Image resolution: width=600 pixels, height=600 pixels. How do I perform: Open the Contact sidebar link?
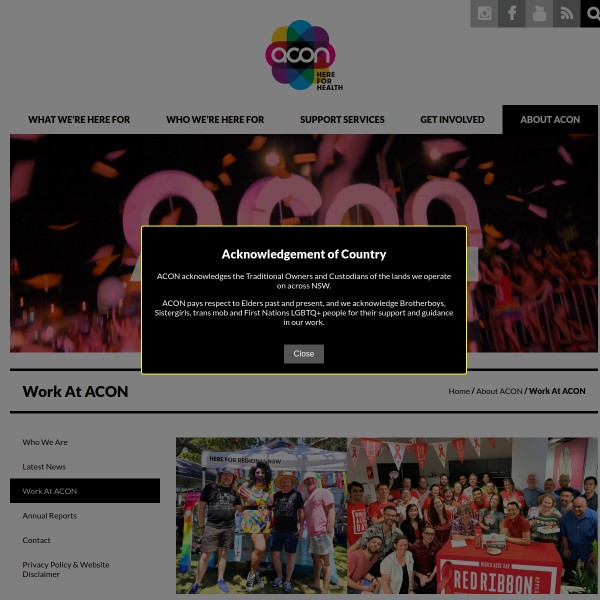click(x=36, y=540)
